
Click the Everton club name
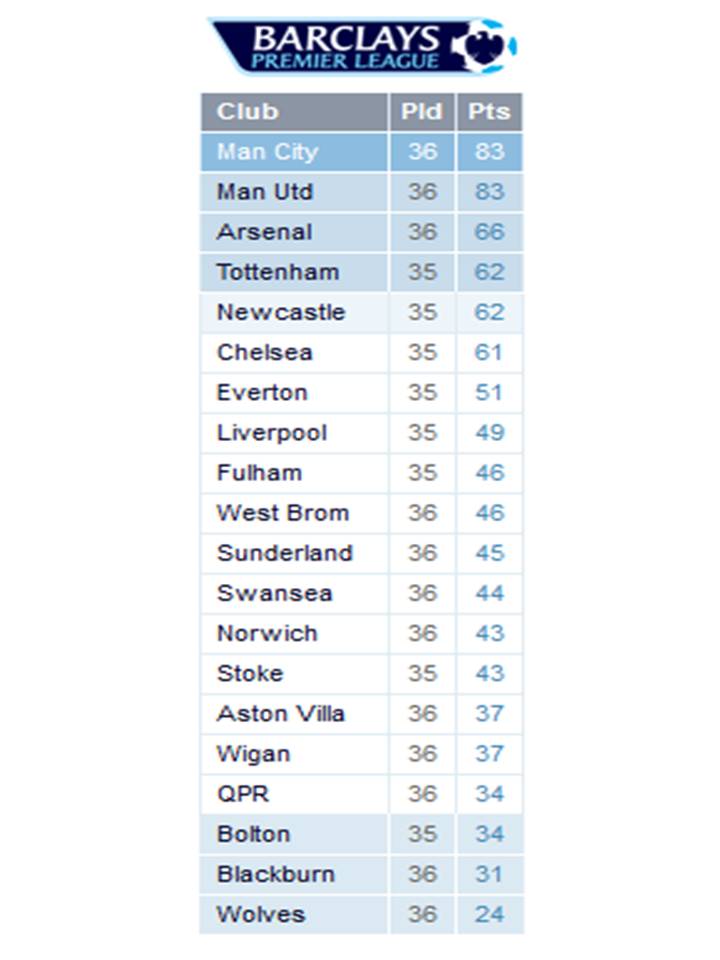(261, 392)
